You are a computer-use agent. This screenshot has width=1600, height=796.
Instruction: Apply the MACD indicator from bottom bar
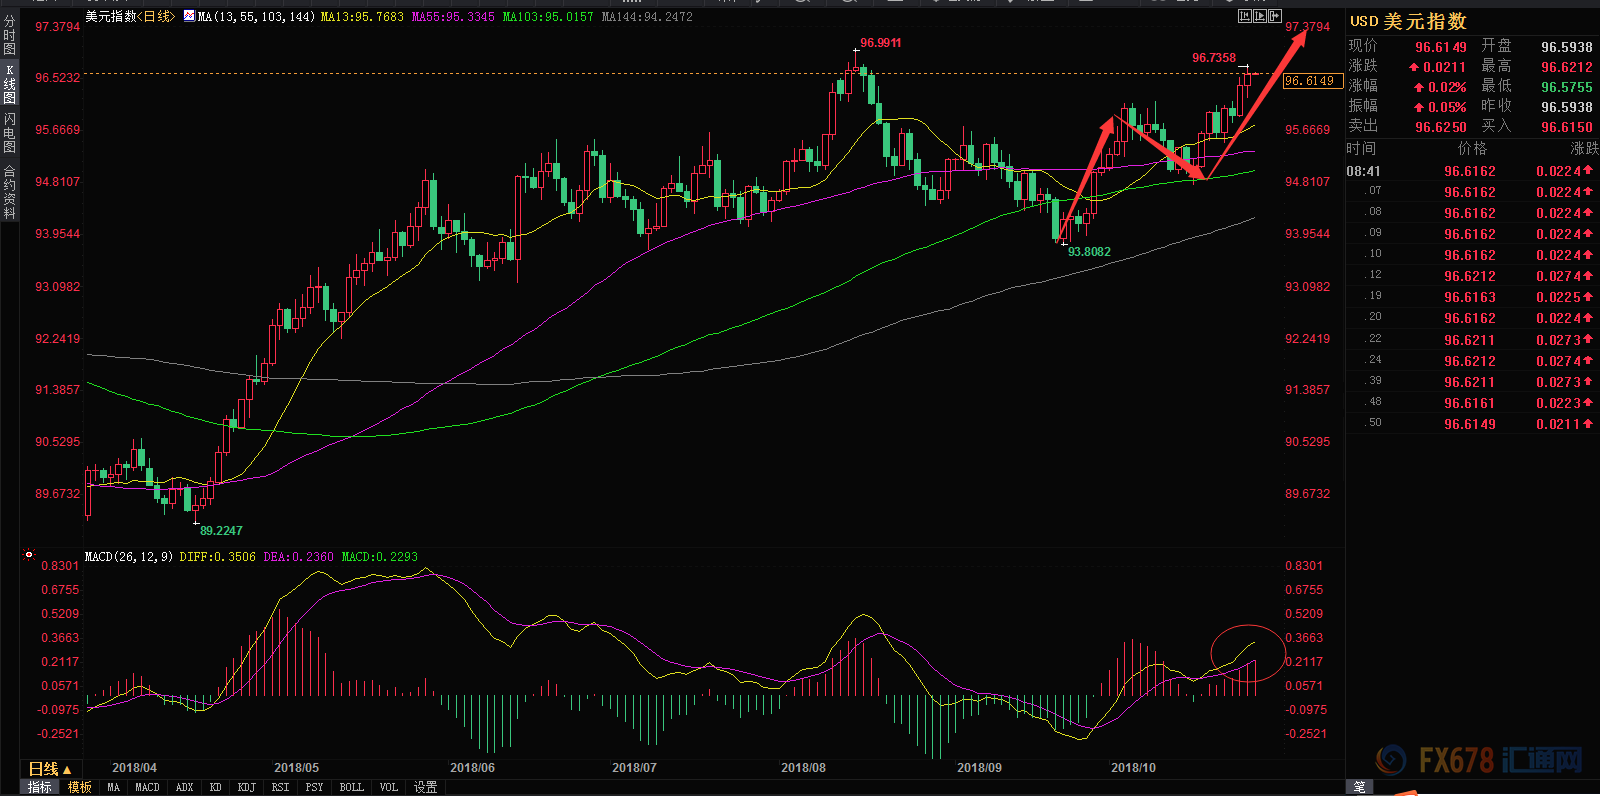tap(147, 787)
